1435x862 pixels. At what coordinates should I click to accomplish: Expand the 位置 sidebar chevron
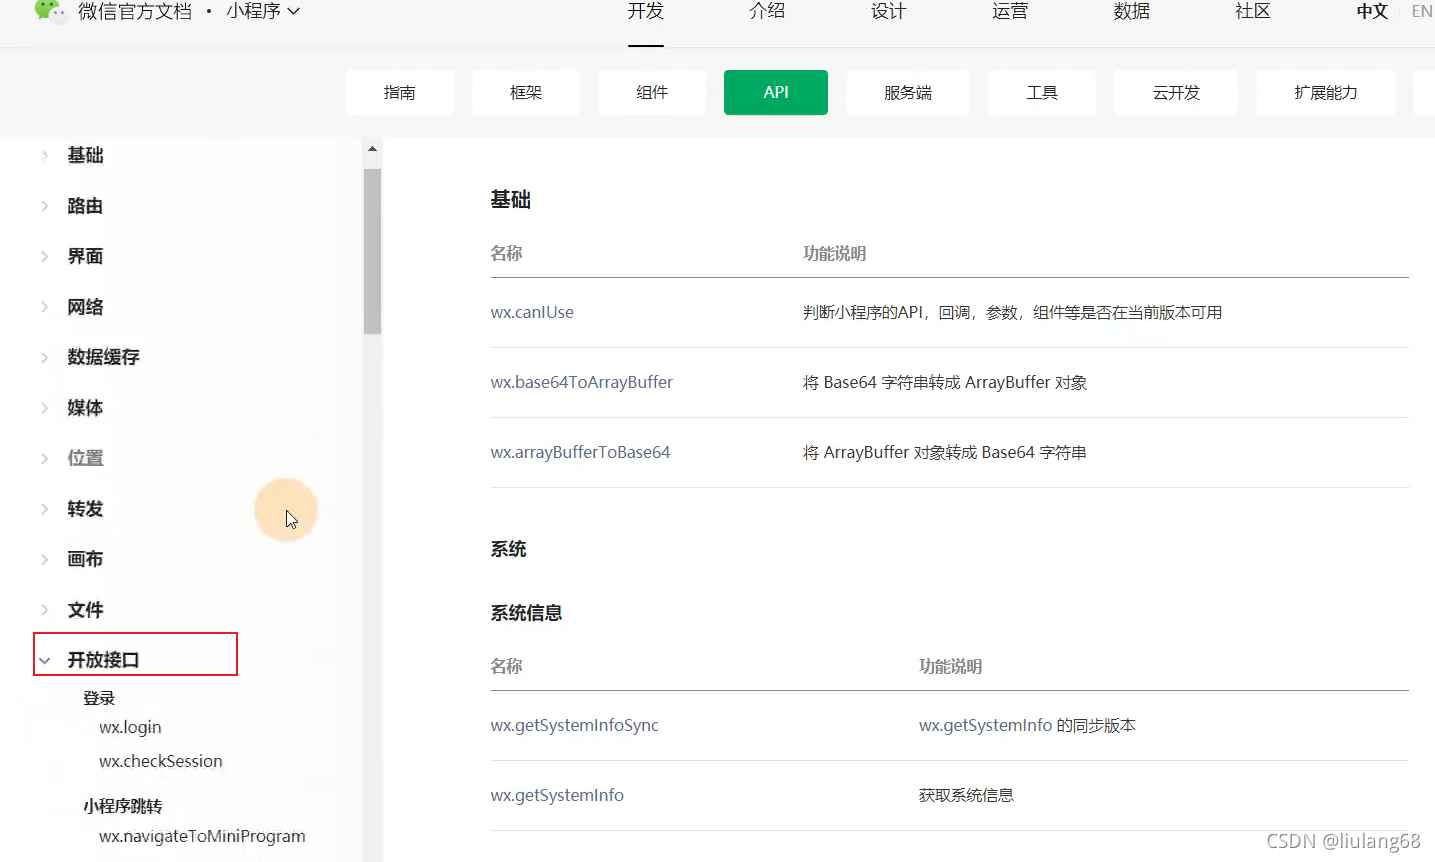pyautogui.click(x=44, y=458)
